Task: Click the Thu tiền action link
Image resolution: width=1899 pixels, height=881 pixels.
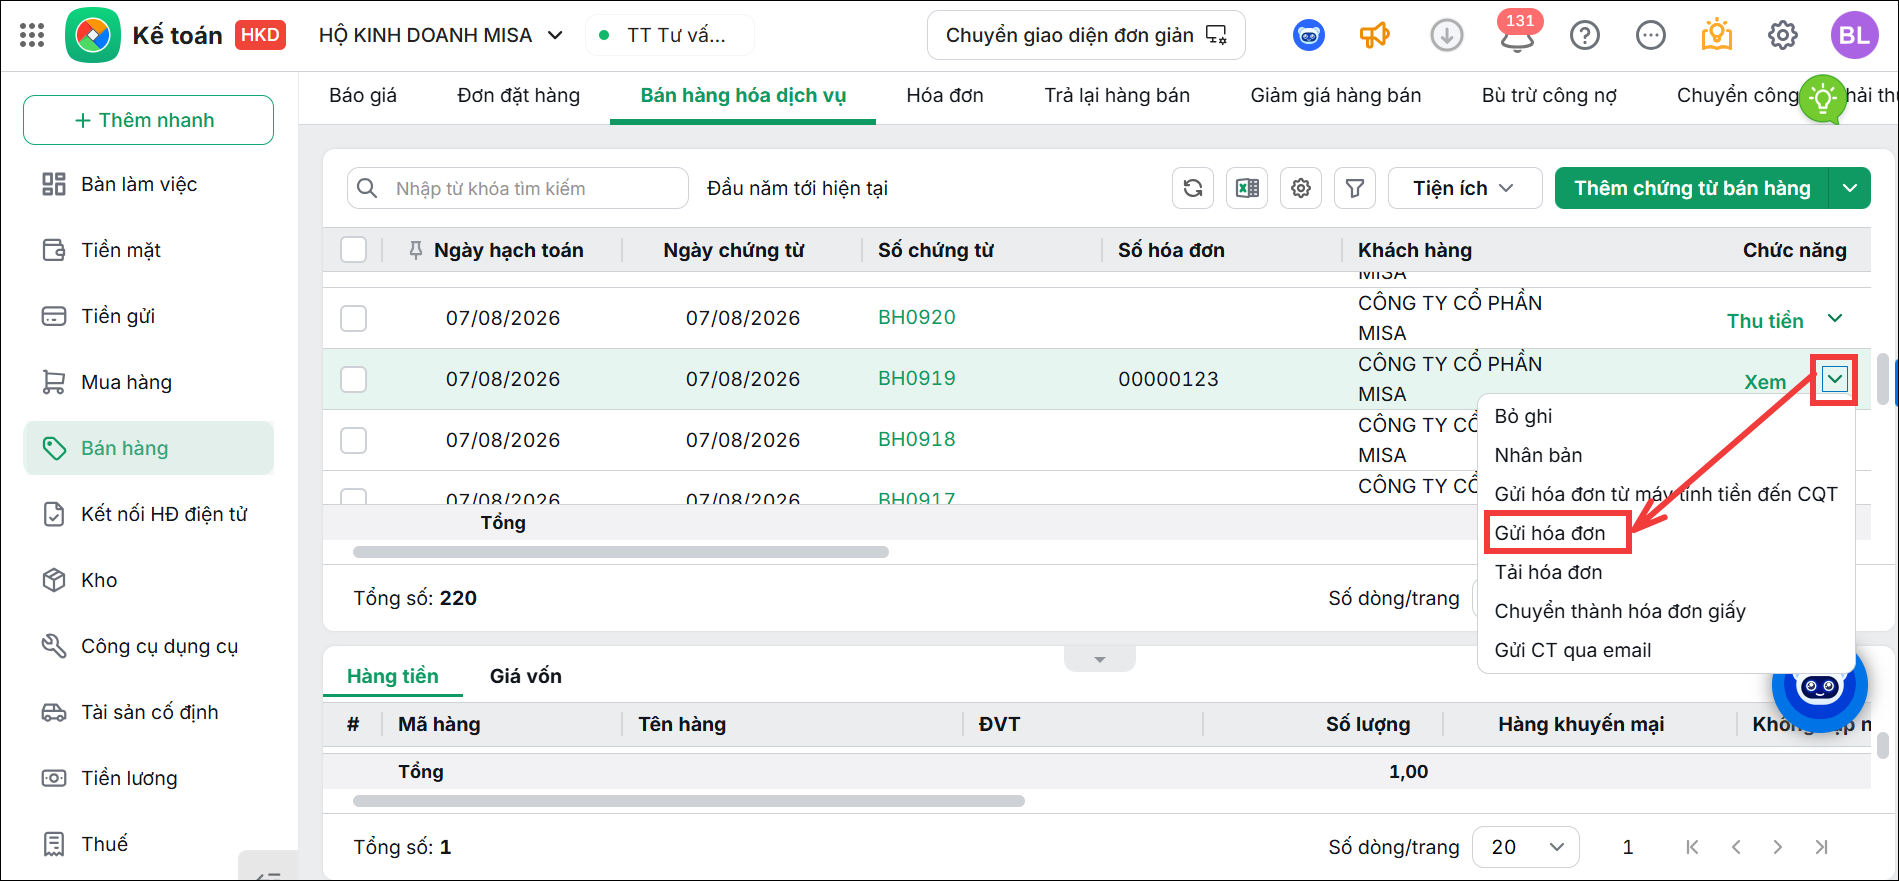Action: tap(1765, 321)
